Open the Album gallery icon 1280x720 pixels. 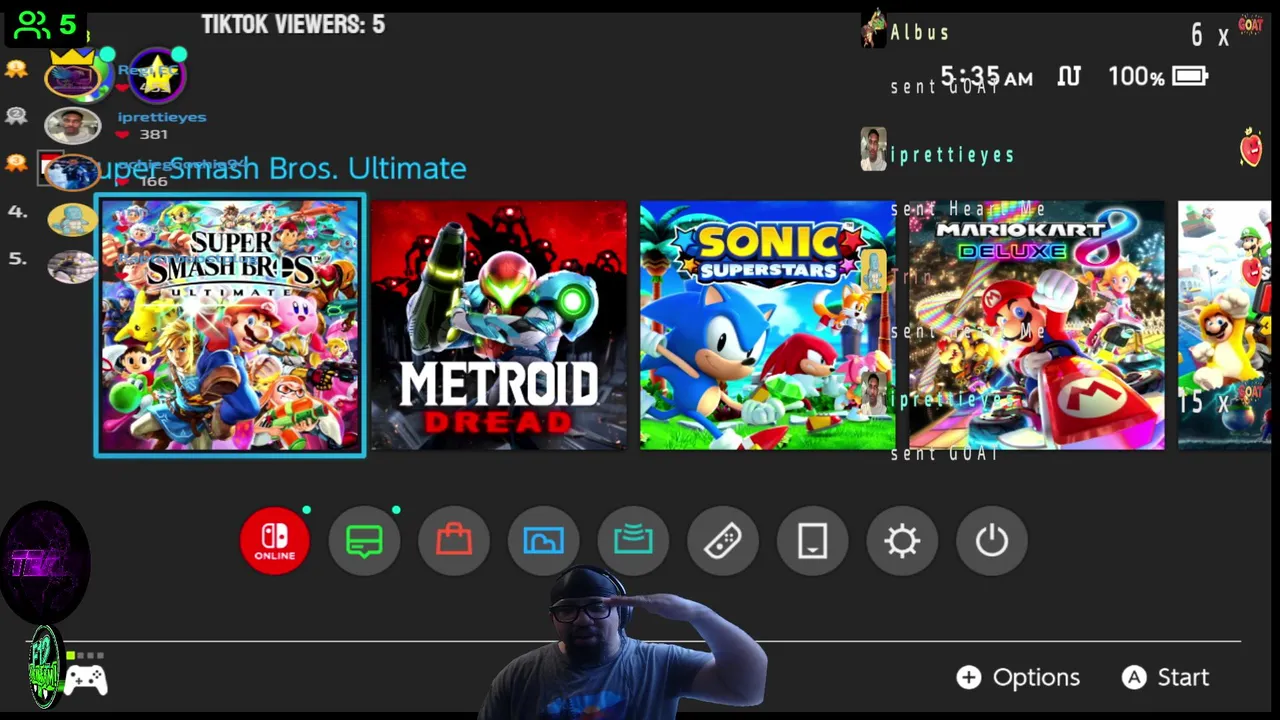(x=544, y=541)
